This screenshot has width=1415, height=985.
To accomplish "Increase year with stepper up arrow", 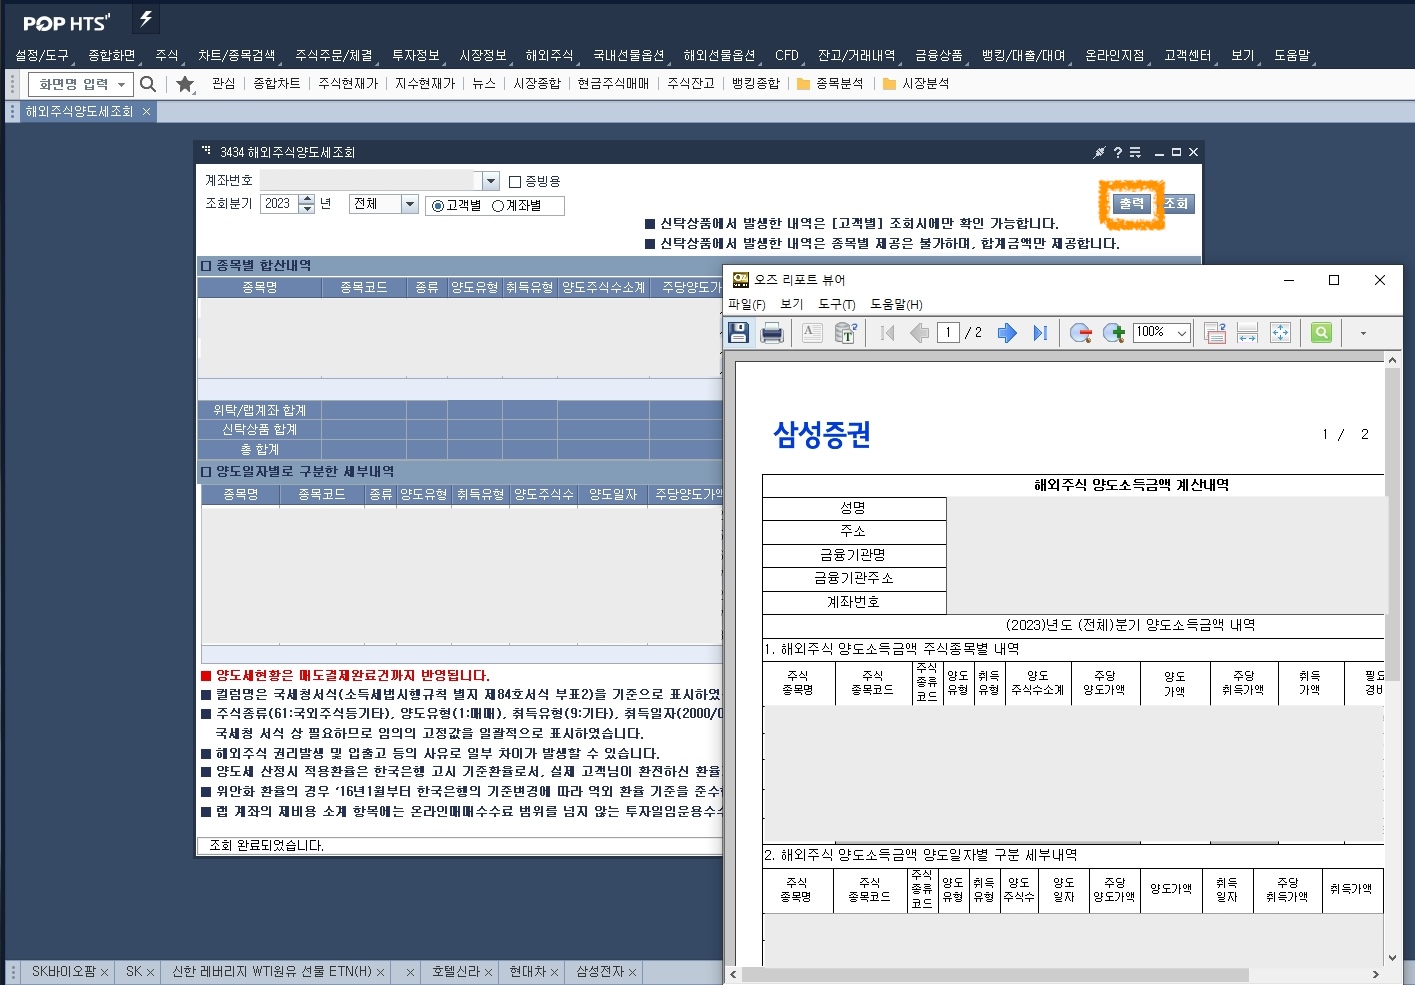I will 307,199.
